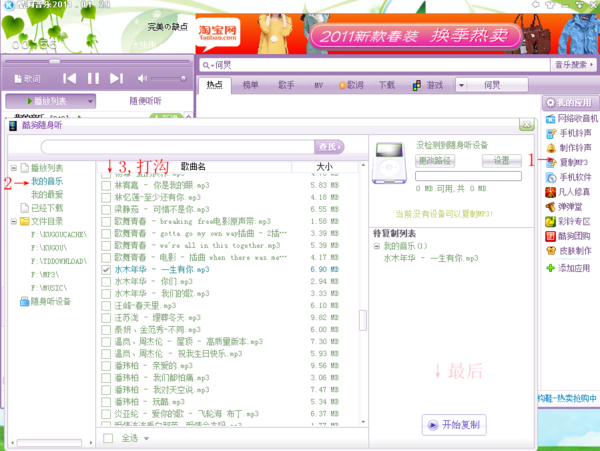Mute the volume speaker icon
The image size is (600, 451).
[x=142, y=79]
